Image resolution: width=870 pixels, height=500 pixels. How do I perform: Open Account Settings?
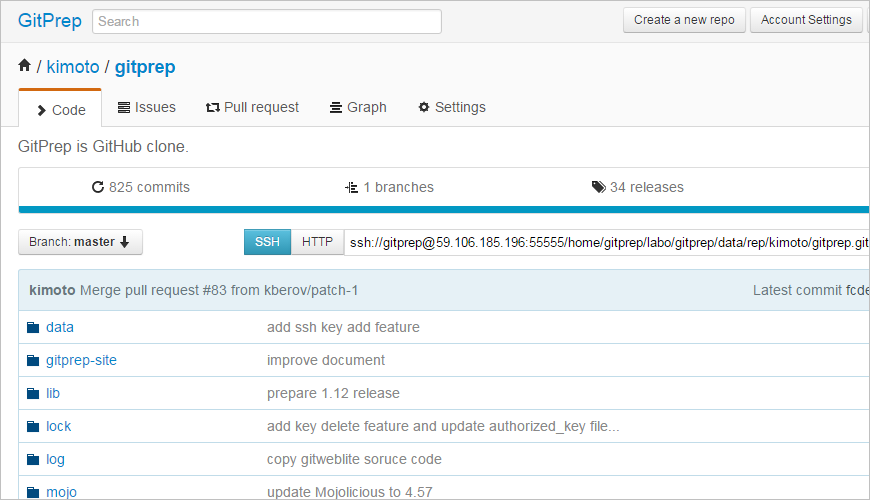pos(806,20)
